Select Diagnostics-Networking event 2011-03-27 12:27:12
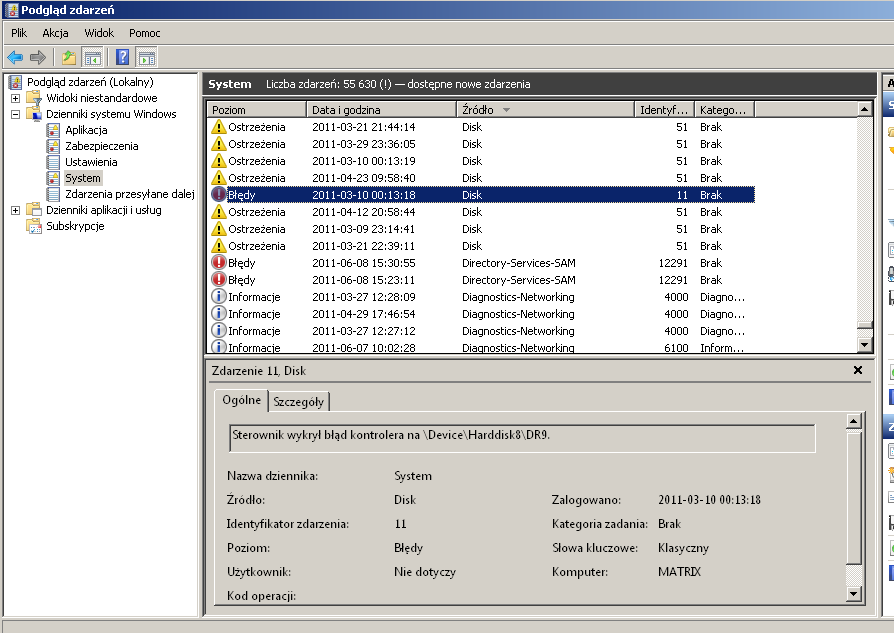The height and width of the screenshot is (633, 894). pyautogui.click(x=482, y=331)
